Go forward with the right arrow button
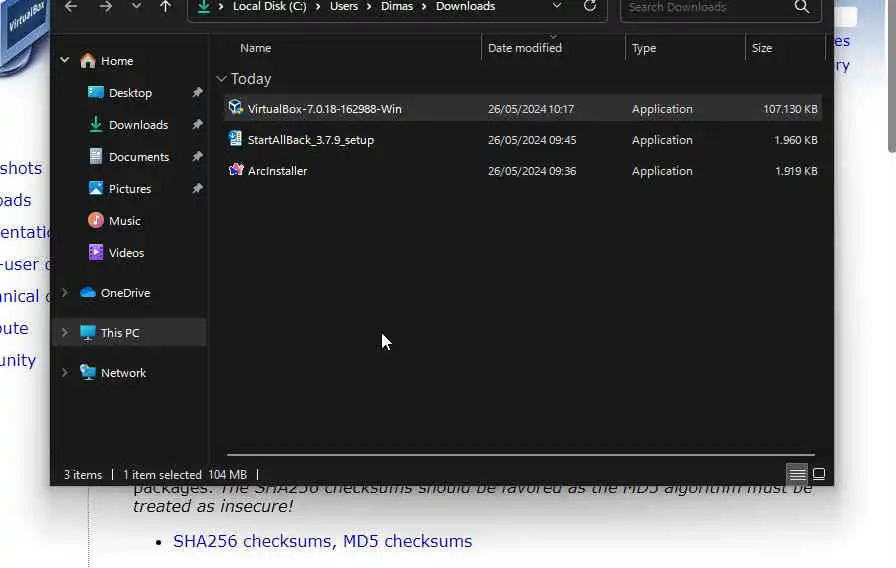Viewport: 896px width, 568px height. click(x=106, y=6)
